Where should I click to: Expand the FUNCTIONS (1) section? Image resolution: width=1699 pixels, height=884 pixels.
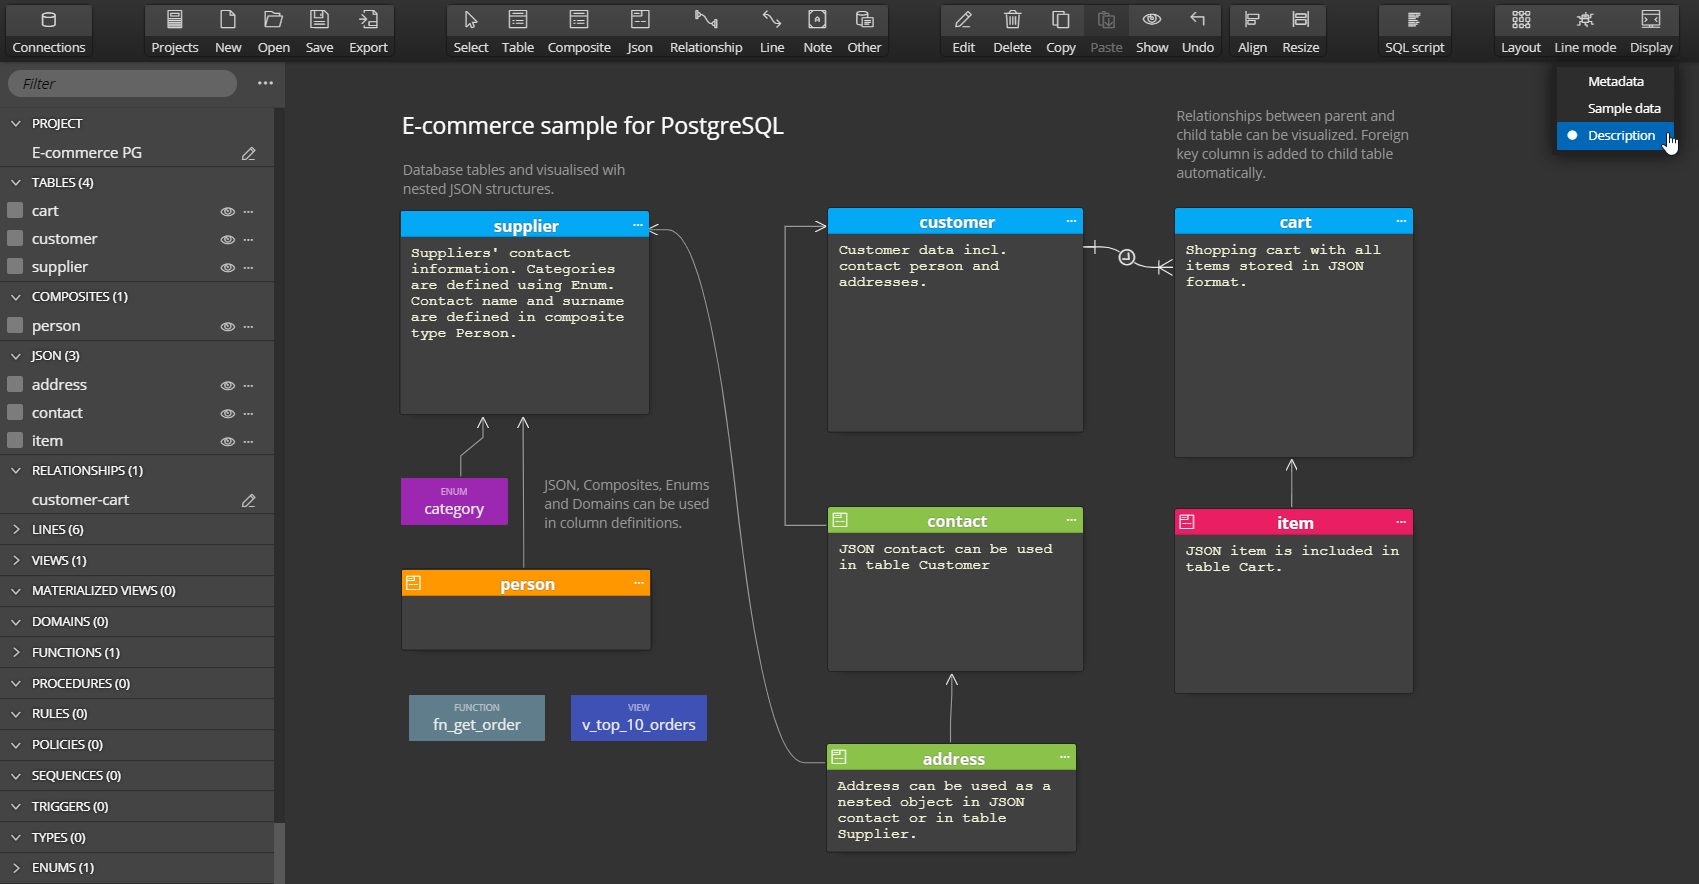click(x=16, y=653)
